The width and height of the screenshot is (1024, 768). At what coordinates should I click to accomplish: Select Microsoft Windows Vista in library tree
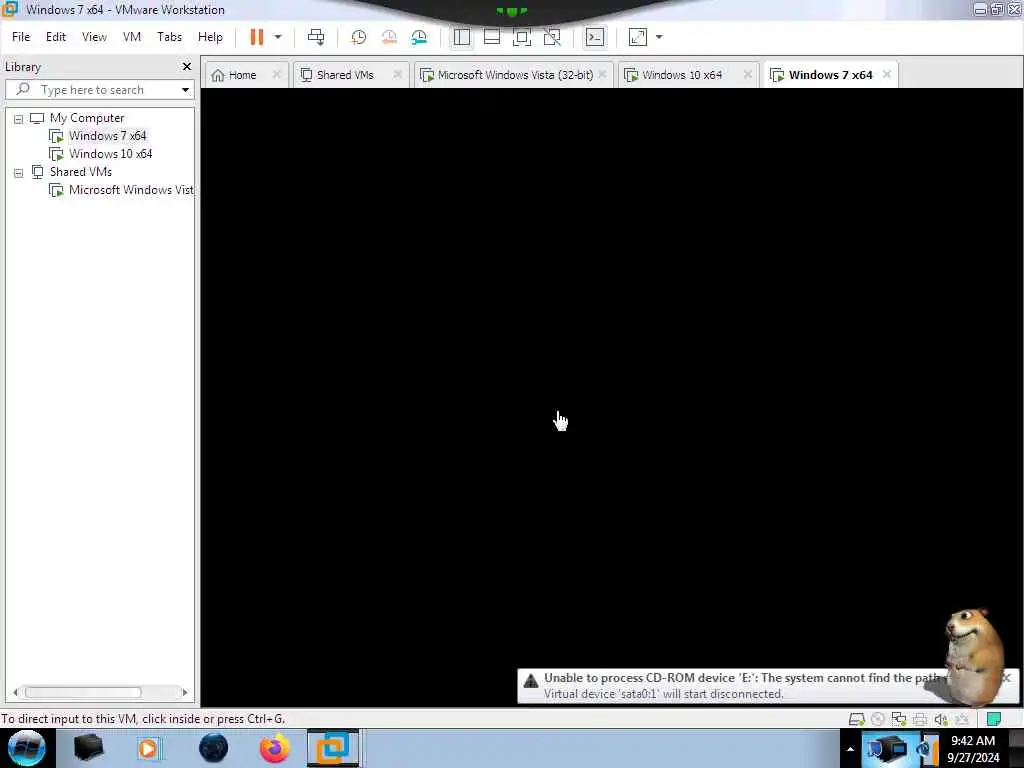click(x=131, y=190)
